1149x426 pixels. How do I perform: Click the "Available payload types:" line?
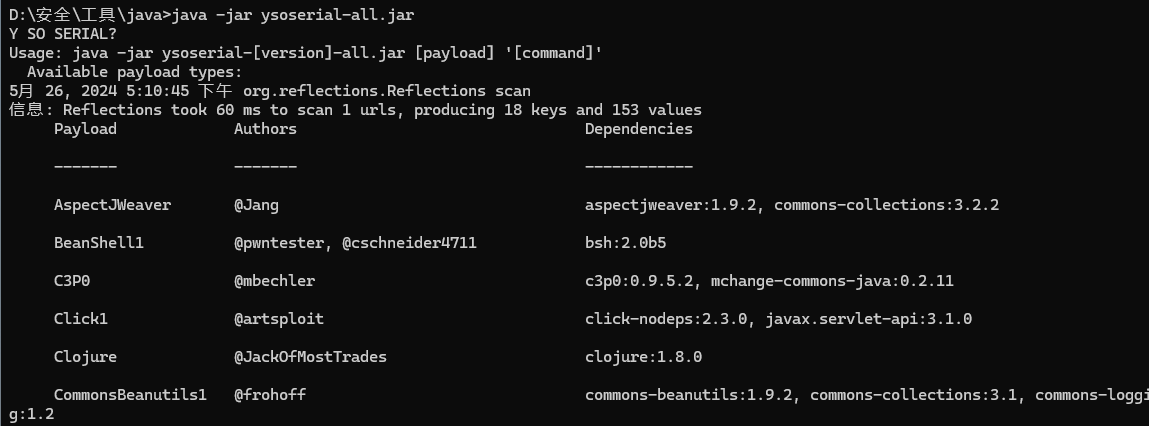pyautogui.click(x=134, y=72)
